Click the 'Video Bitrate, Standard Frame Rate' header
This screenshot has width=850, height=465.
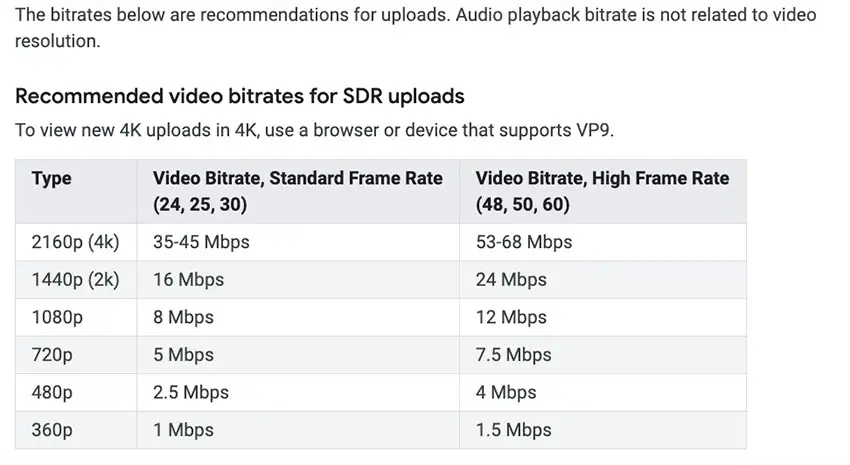(x=298, y=191)
